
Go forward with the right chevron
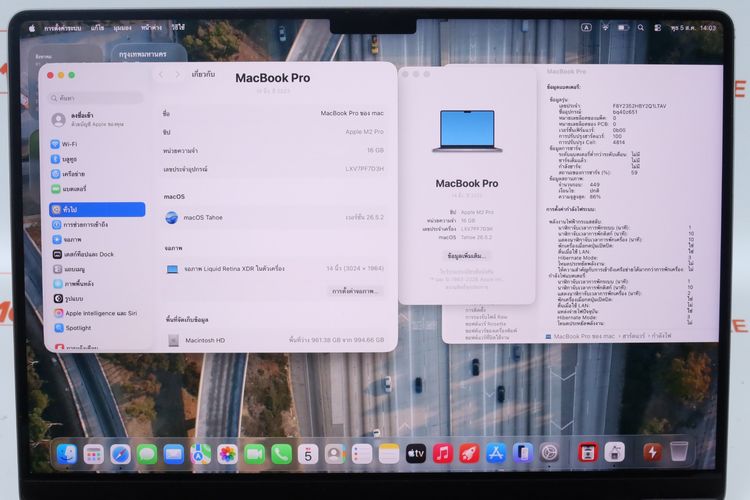pyautogui.click(x=178, y=75)
